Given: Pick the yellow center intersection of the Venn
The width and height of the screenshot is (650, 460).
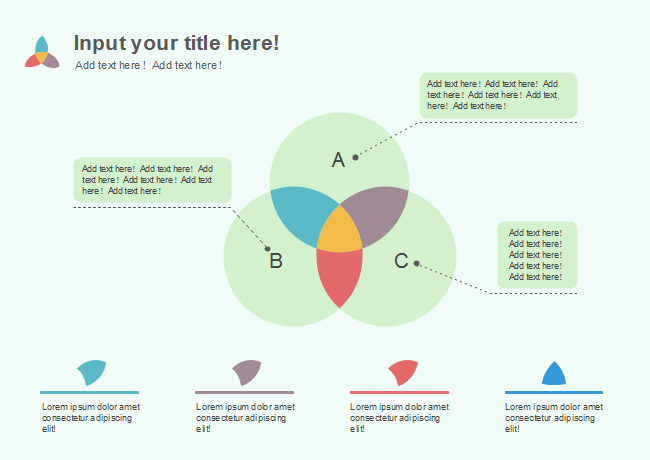Looking at the screenshot, I should (x=339, y=233).
